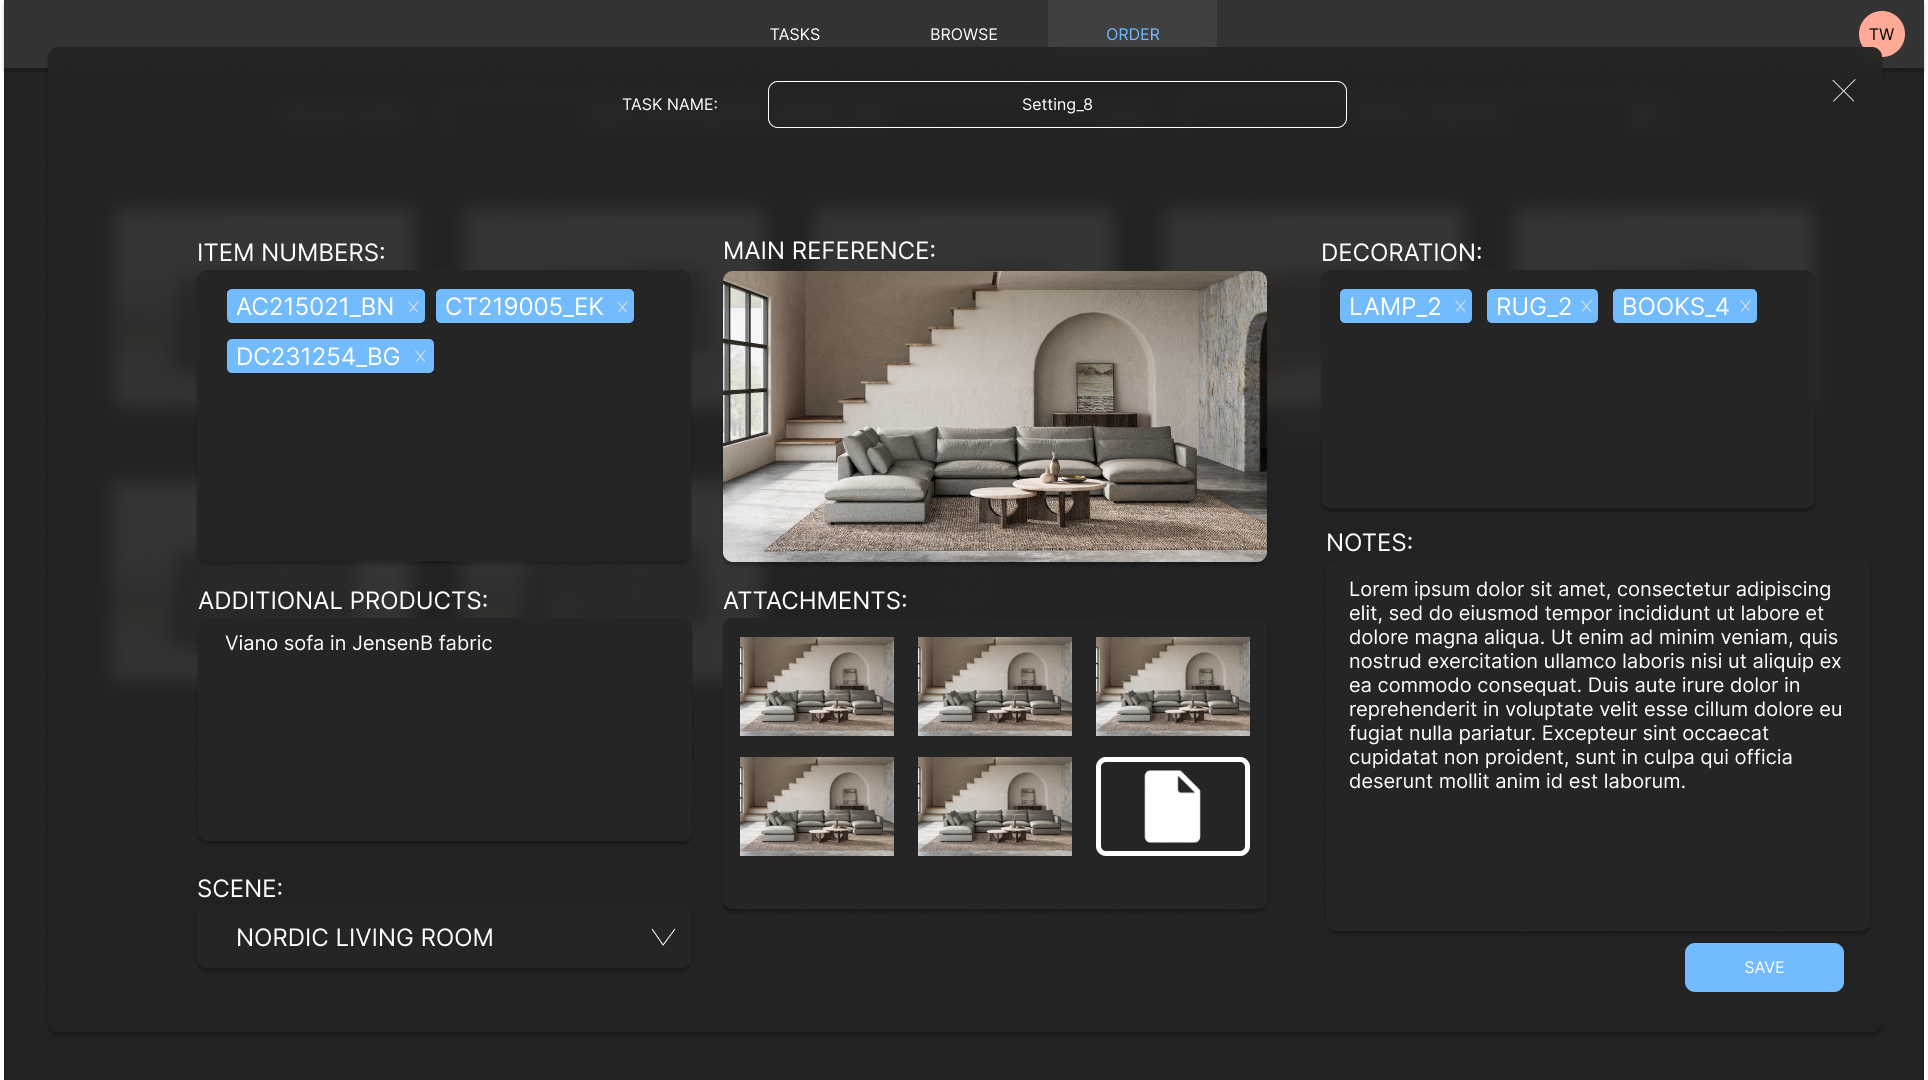
Task: Select the Order tab
Action: [x=1133, y=34]
